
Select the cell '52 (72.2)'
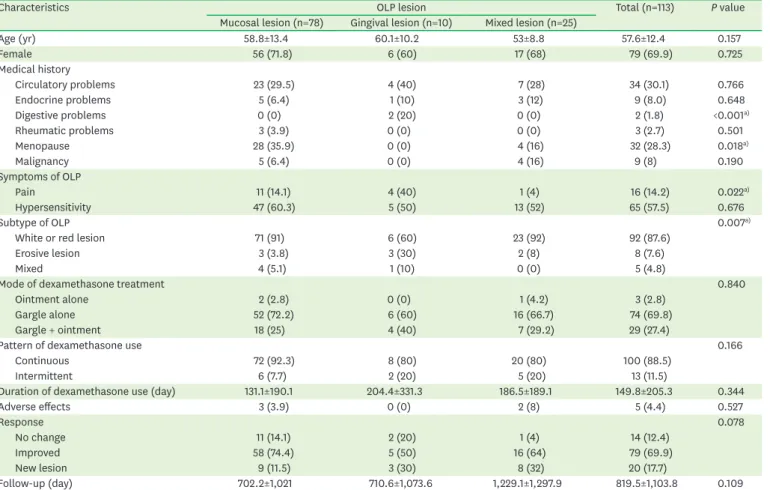point(274,315)
